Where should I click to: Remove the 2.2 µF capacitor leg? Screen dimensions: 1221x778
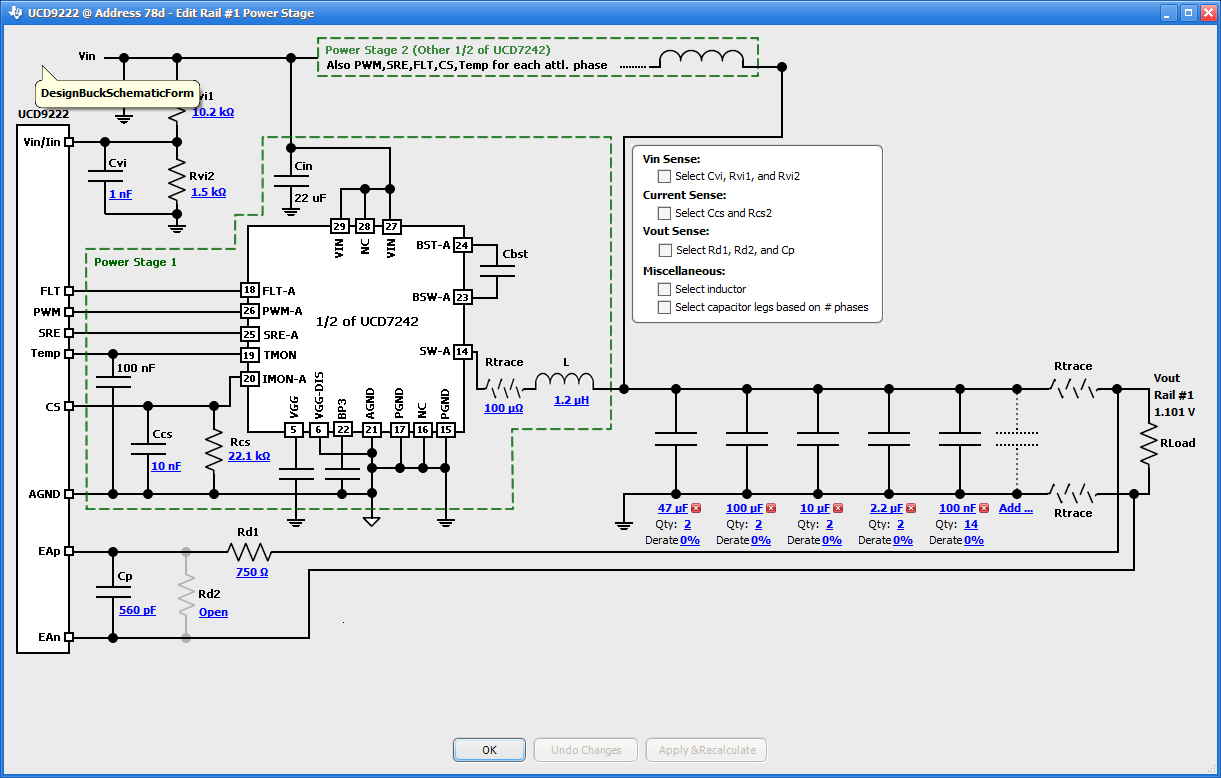(x=911, y=508)
